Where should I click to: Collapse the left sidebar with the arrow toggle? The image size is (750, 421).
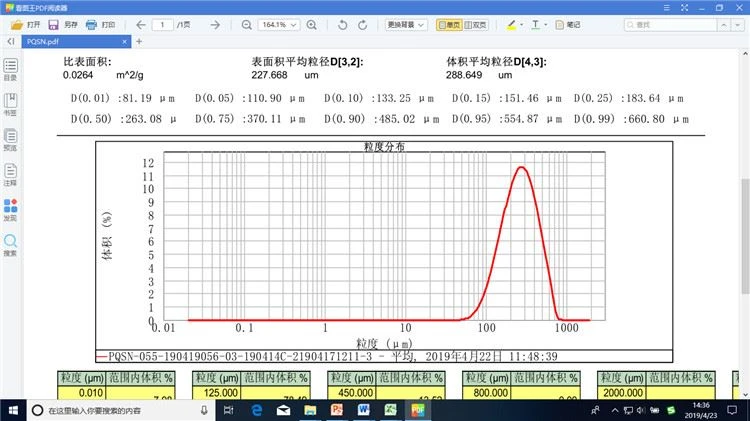click(x=11, y=42)
